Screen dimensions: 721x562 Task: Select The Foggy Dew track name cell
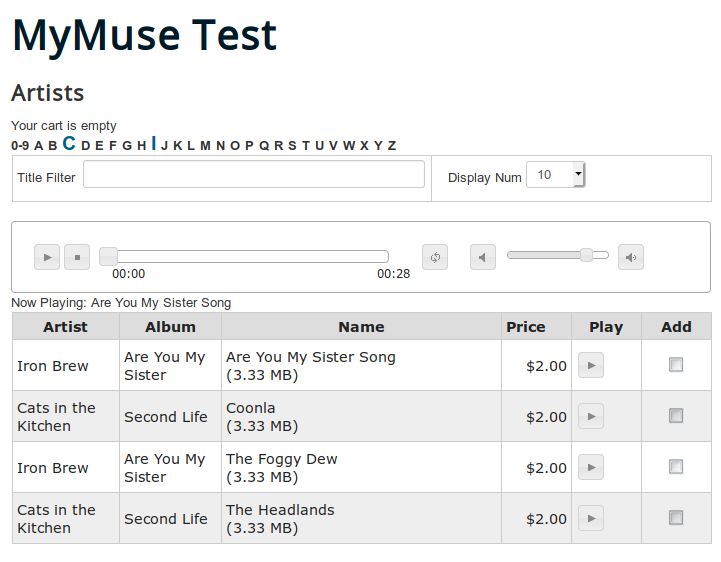click(361, 468)
